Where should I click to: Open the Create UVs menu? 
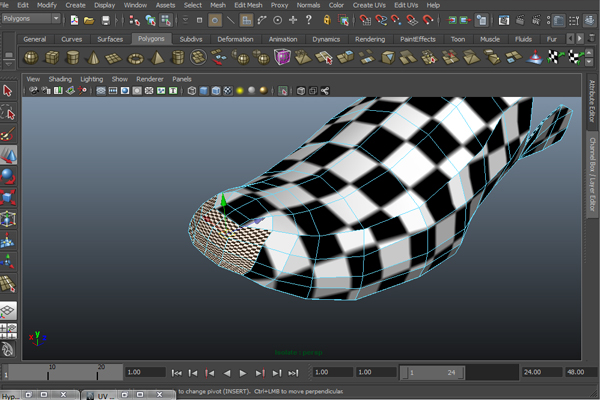click(369, 5)
